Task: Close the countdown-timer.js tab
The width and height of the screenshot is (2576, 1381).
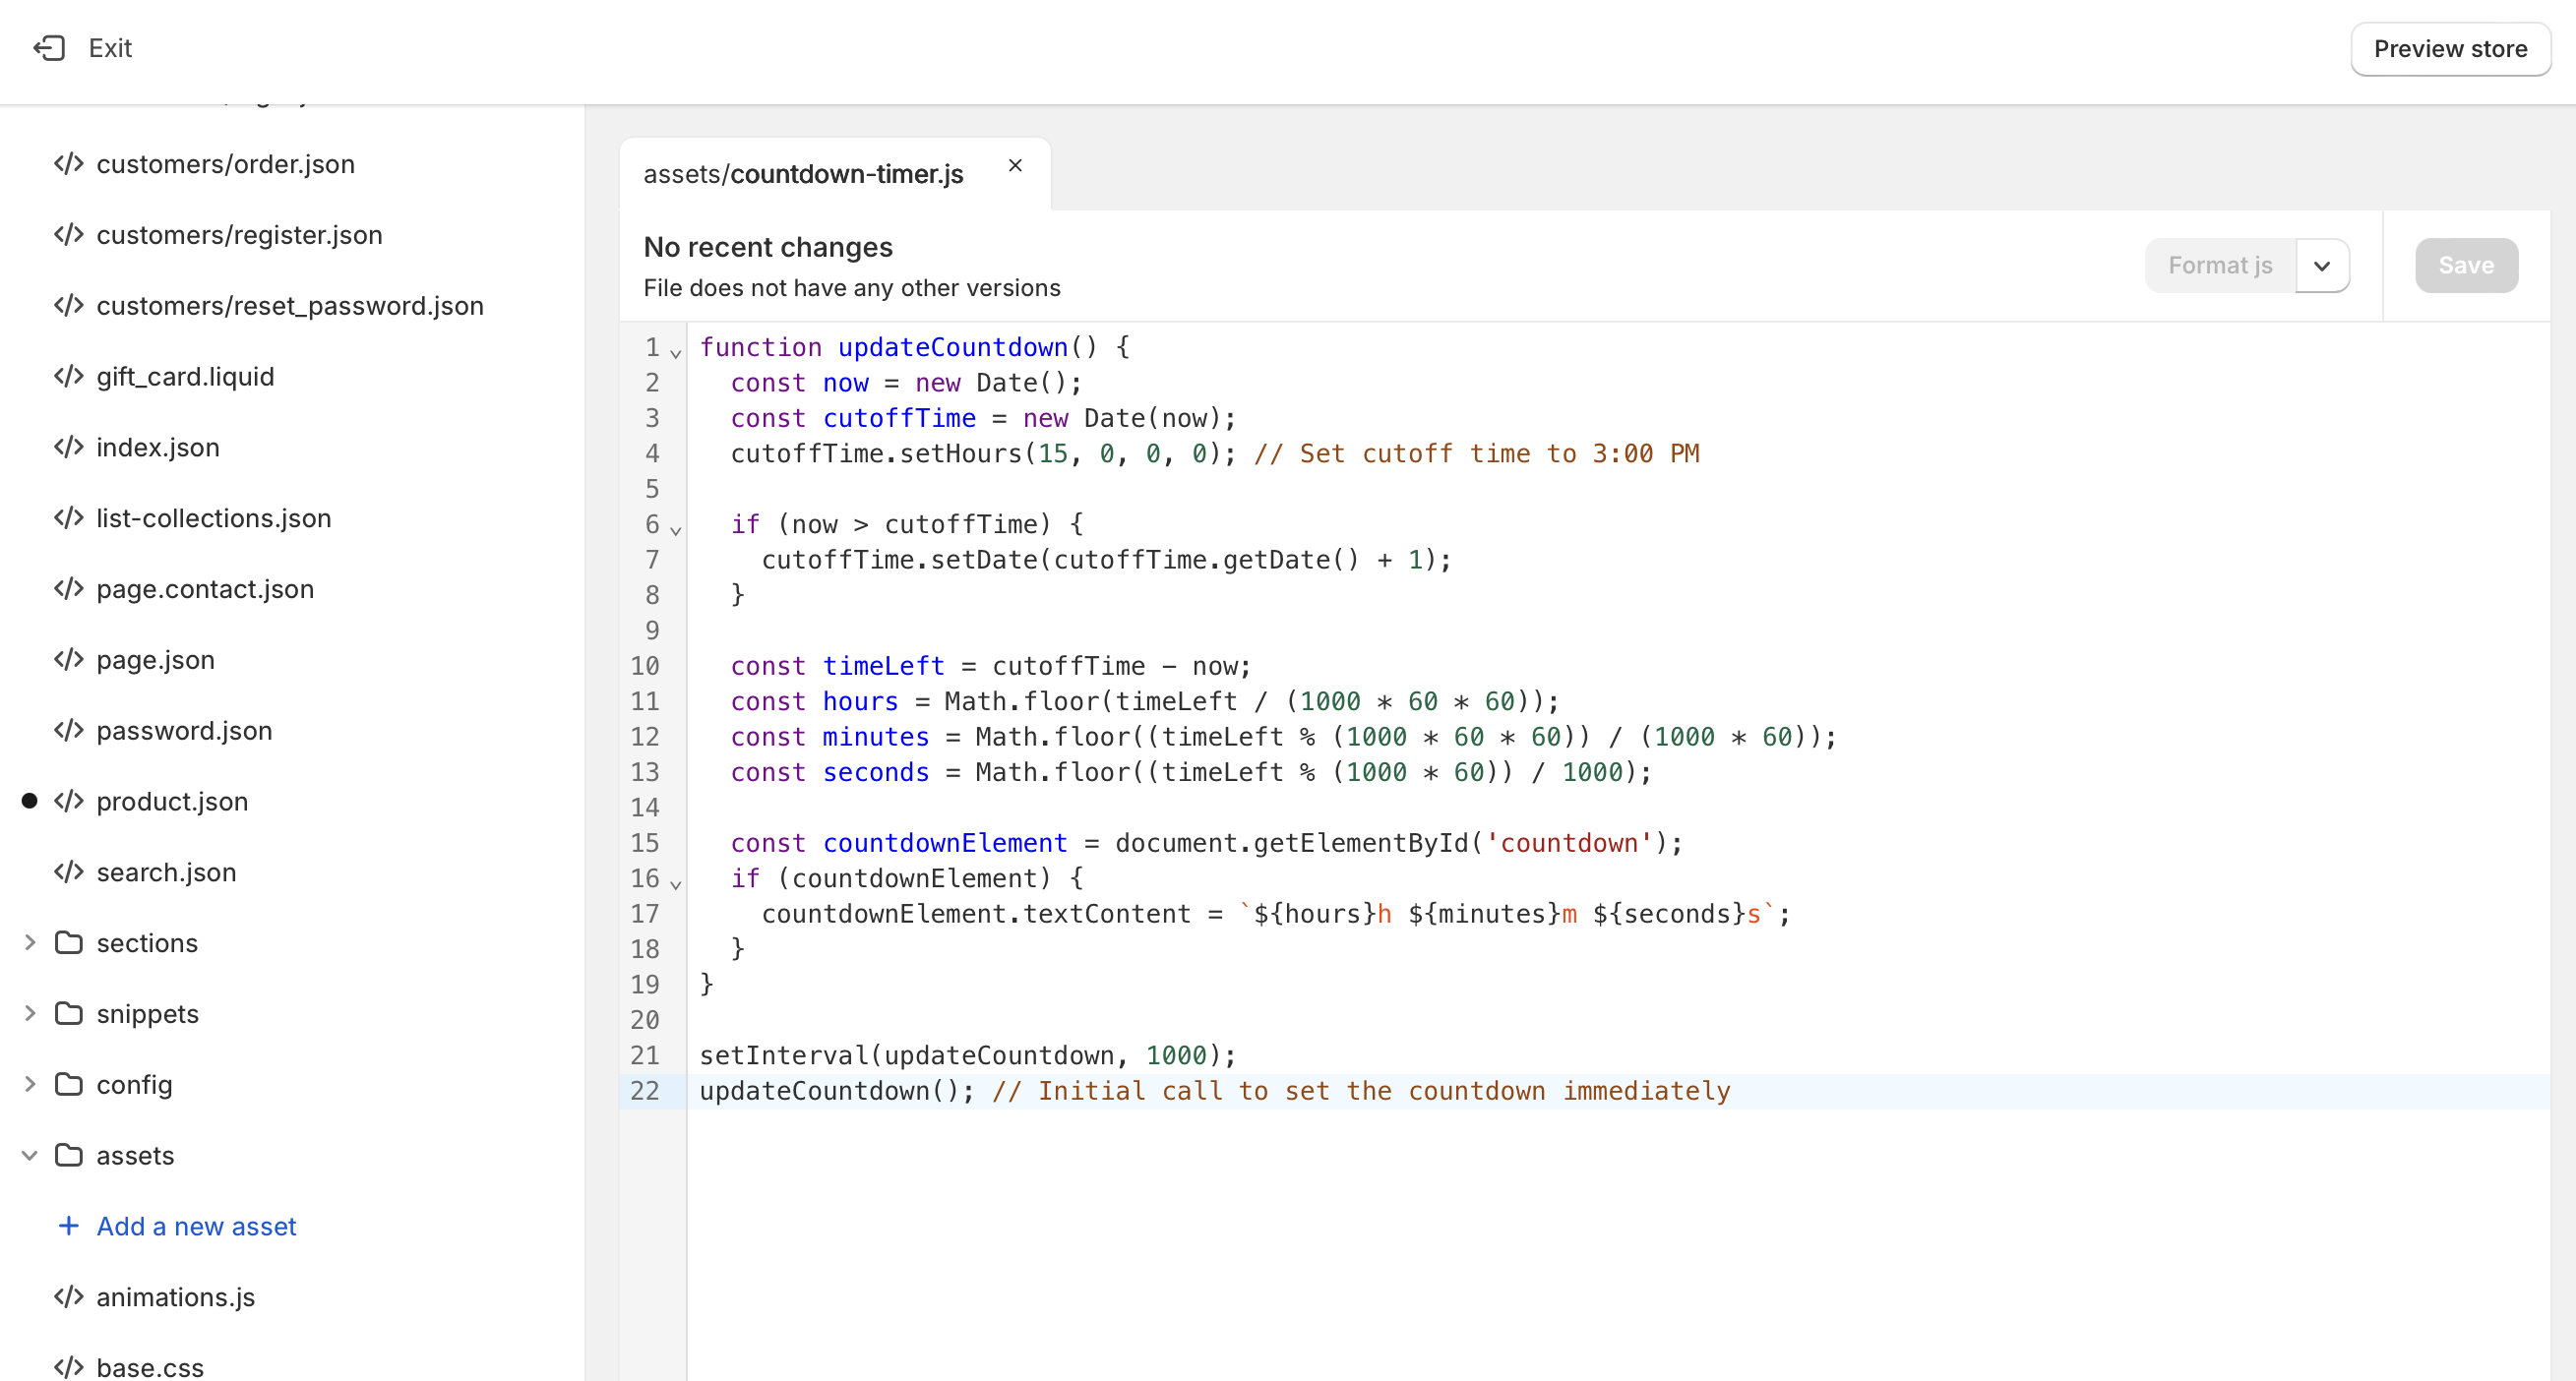Action: [x=1015, y=166]
